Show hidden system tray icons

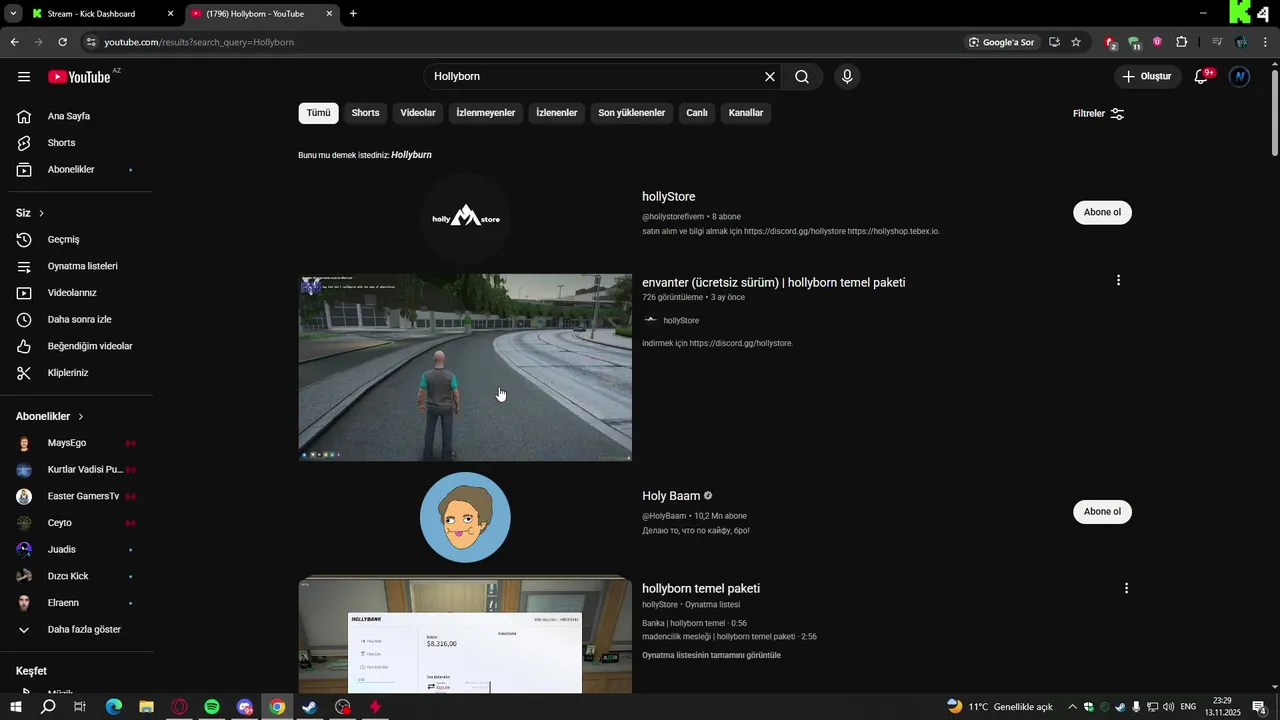coord(1072,707)
